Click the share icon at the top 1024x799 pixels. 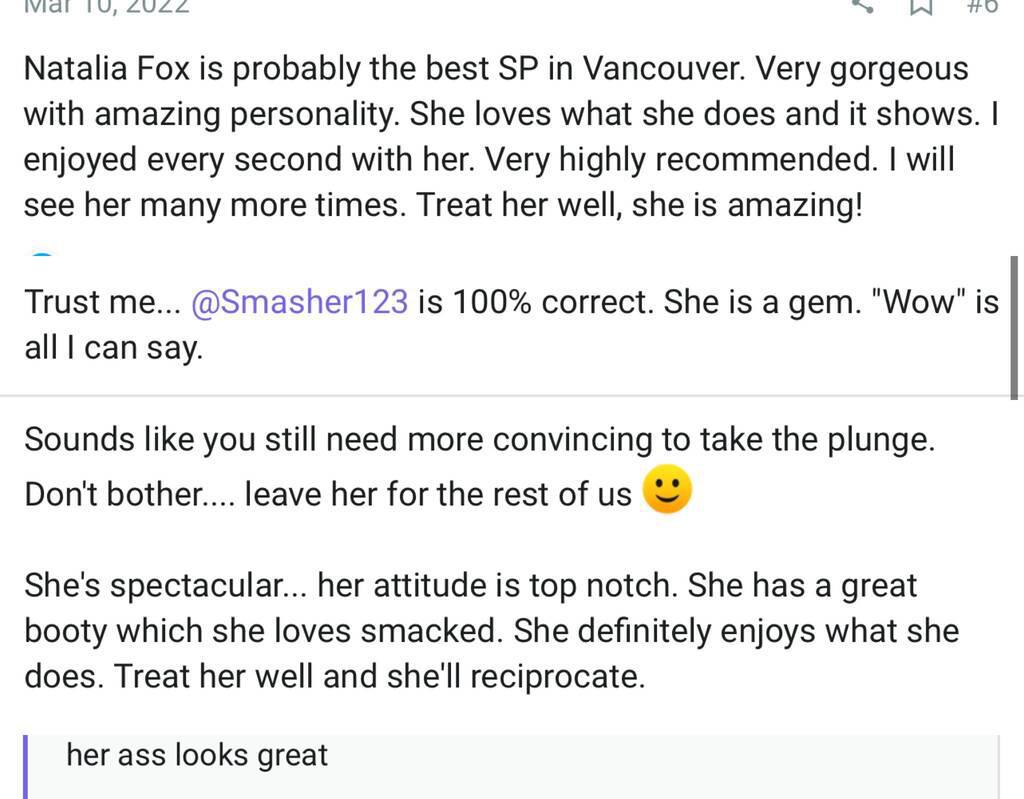point(862,4)
